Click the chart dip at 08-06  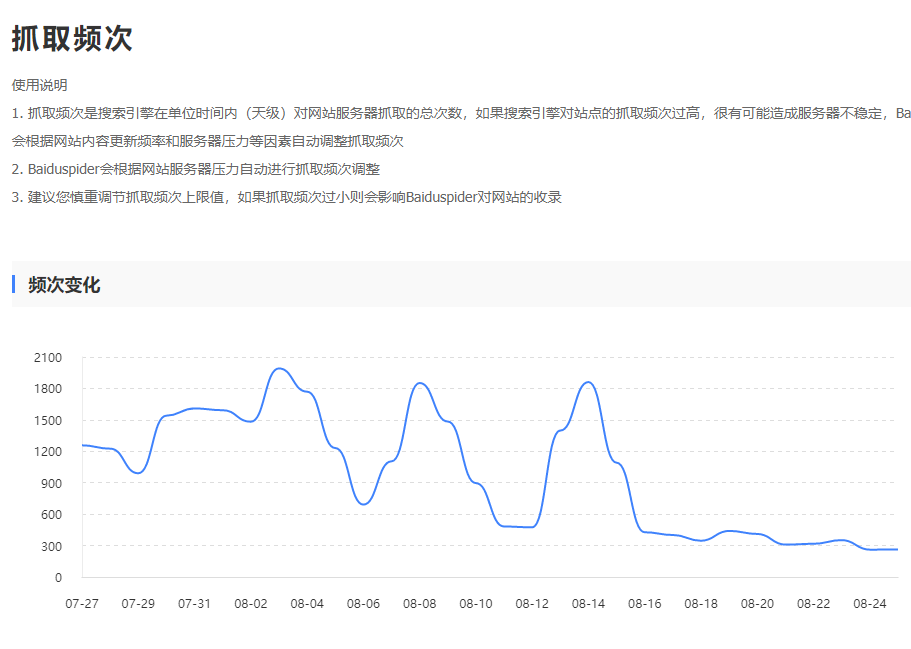(364, 504)
